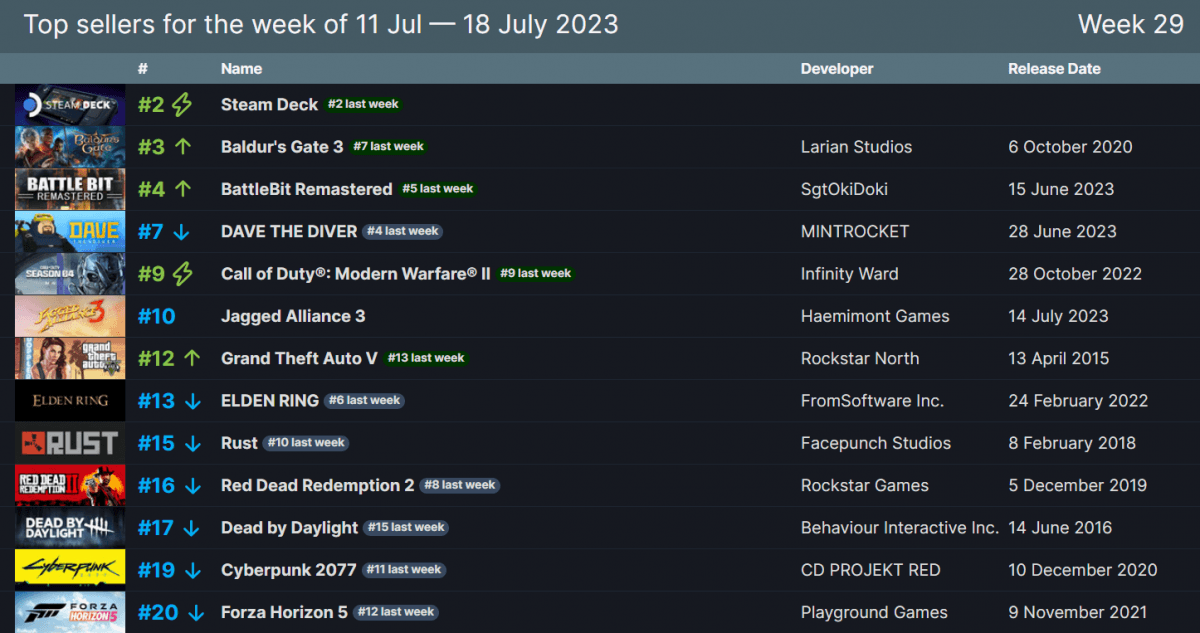
Task: Sort by the Release Date column header
Action: 1054,69
